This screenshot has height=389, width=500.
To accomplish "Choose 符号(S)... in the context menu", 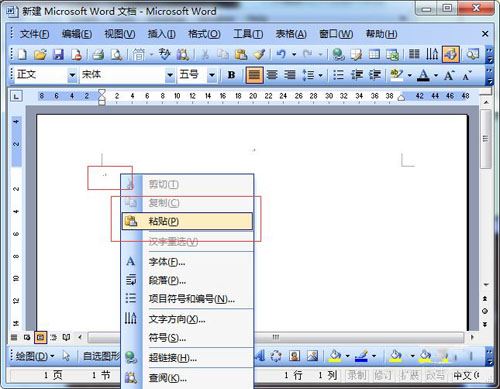I will click(x=187, y=338).
